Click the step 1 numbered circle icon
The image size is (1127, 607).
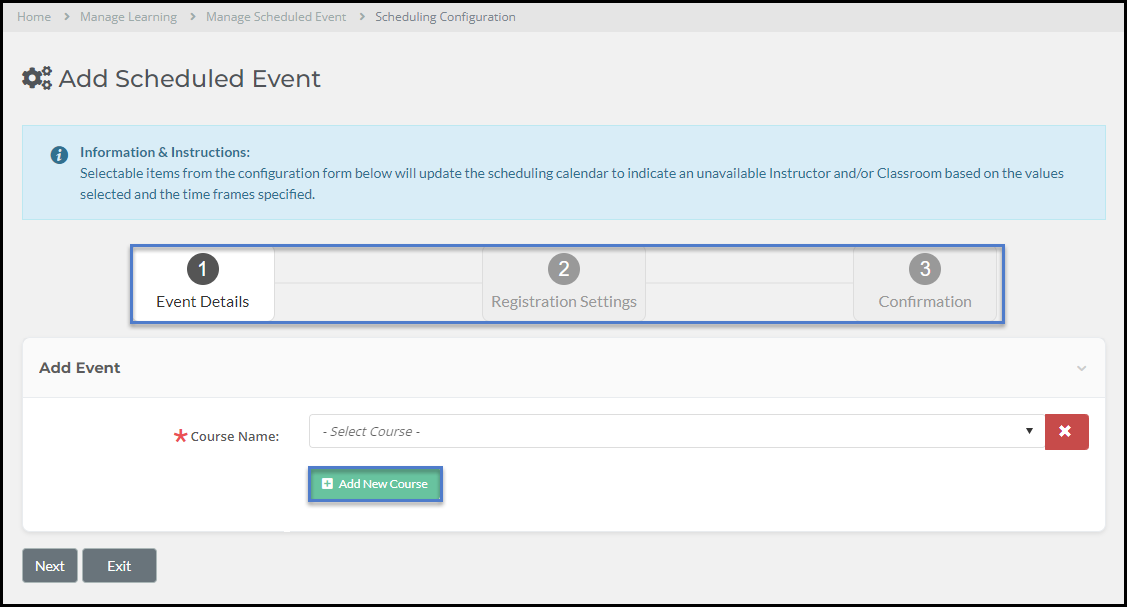tap(202, 268)
